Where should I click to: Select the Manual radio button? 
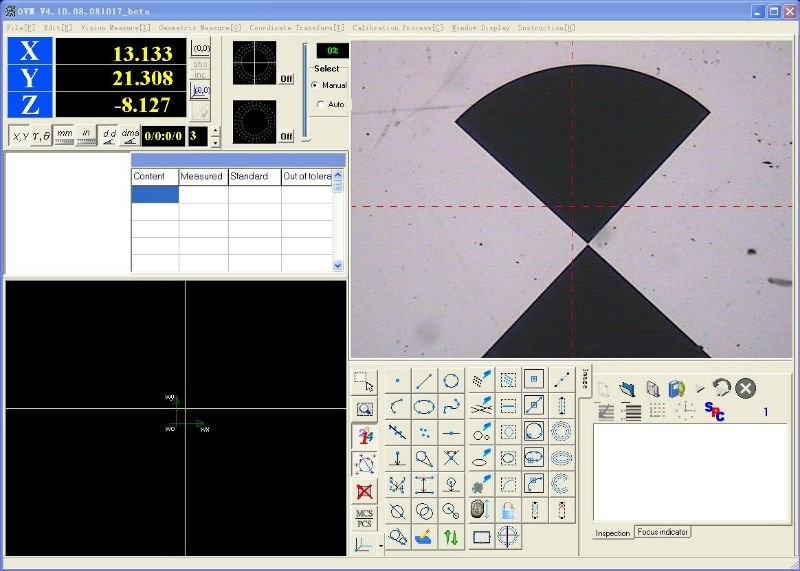point(316,85)
